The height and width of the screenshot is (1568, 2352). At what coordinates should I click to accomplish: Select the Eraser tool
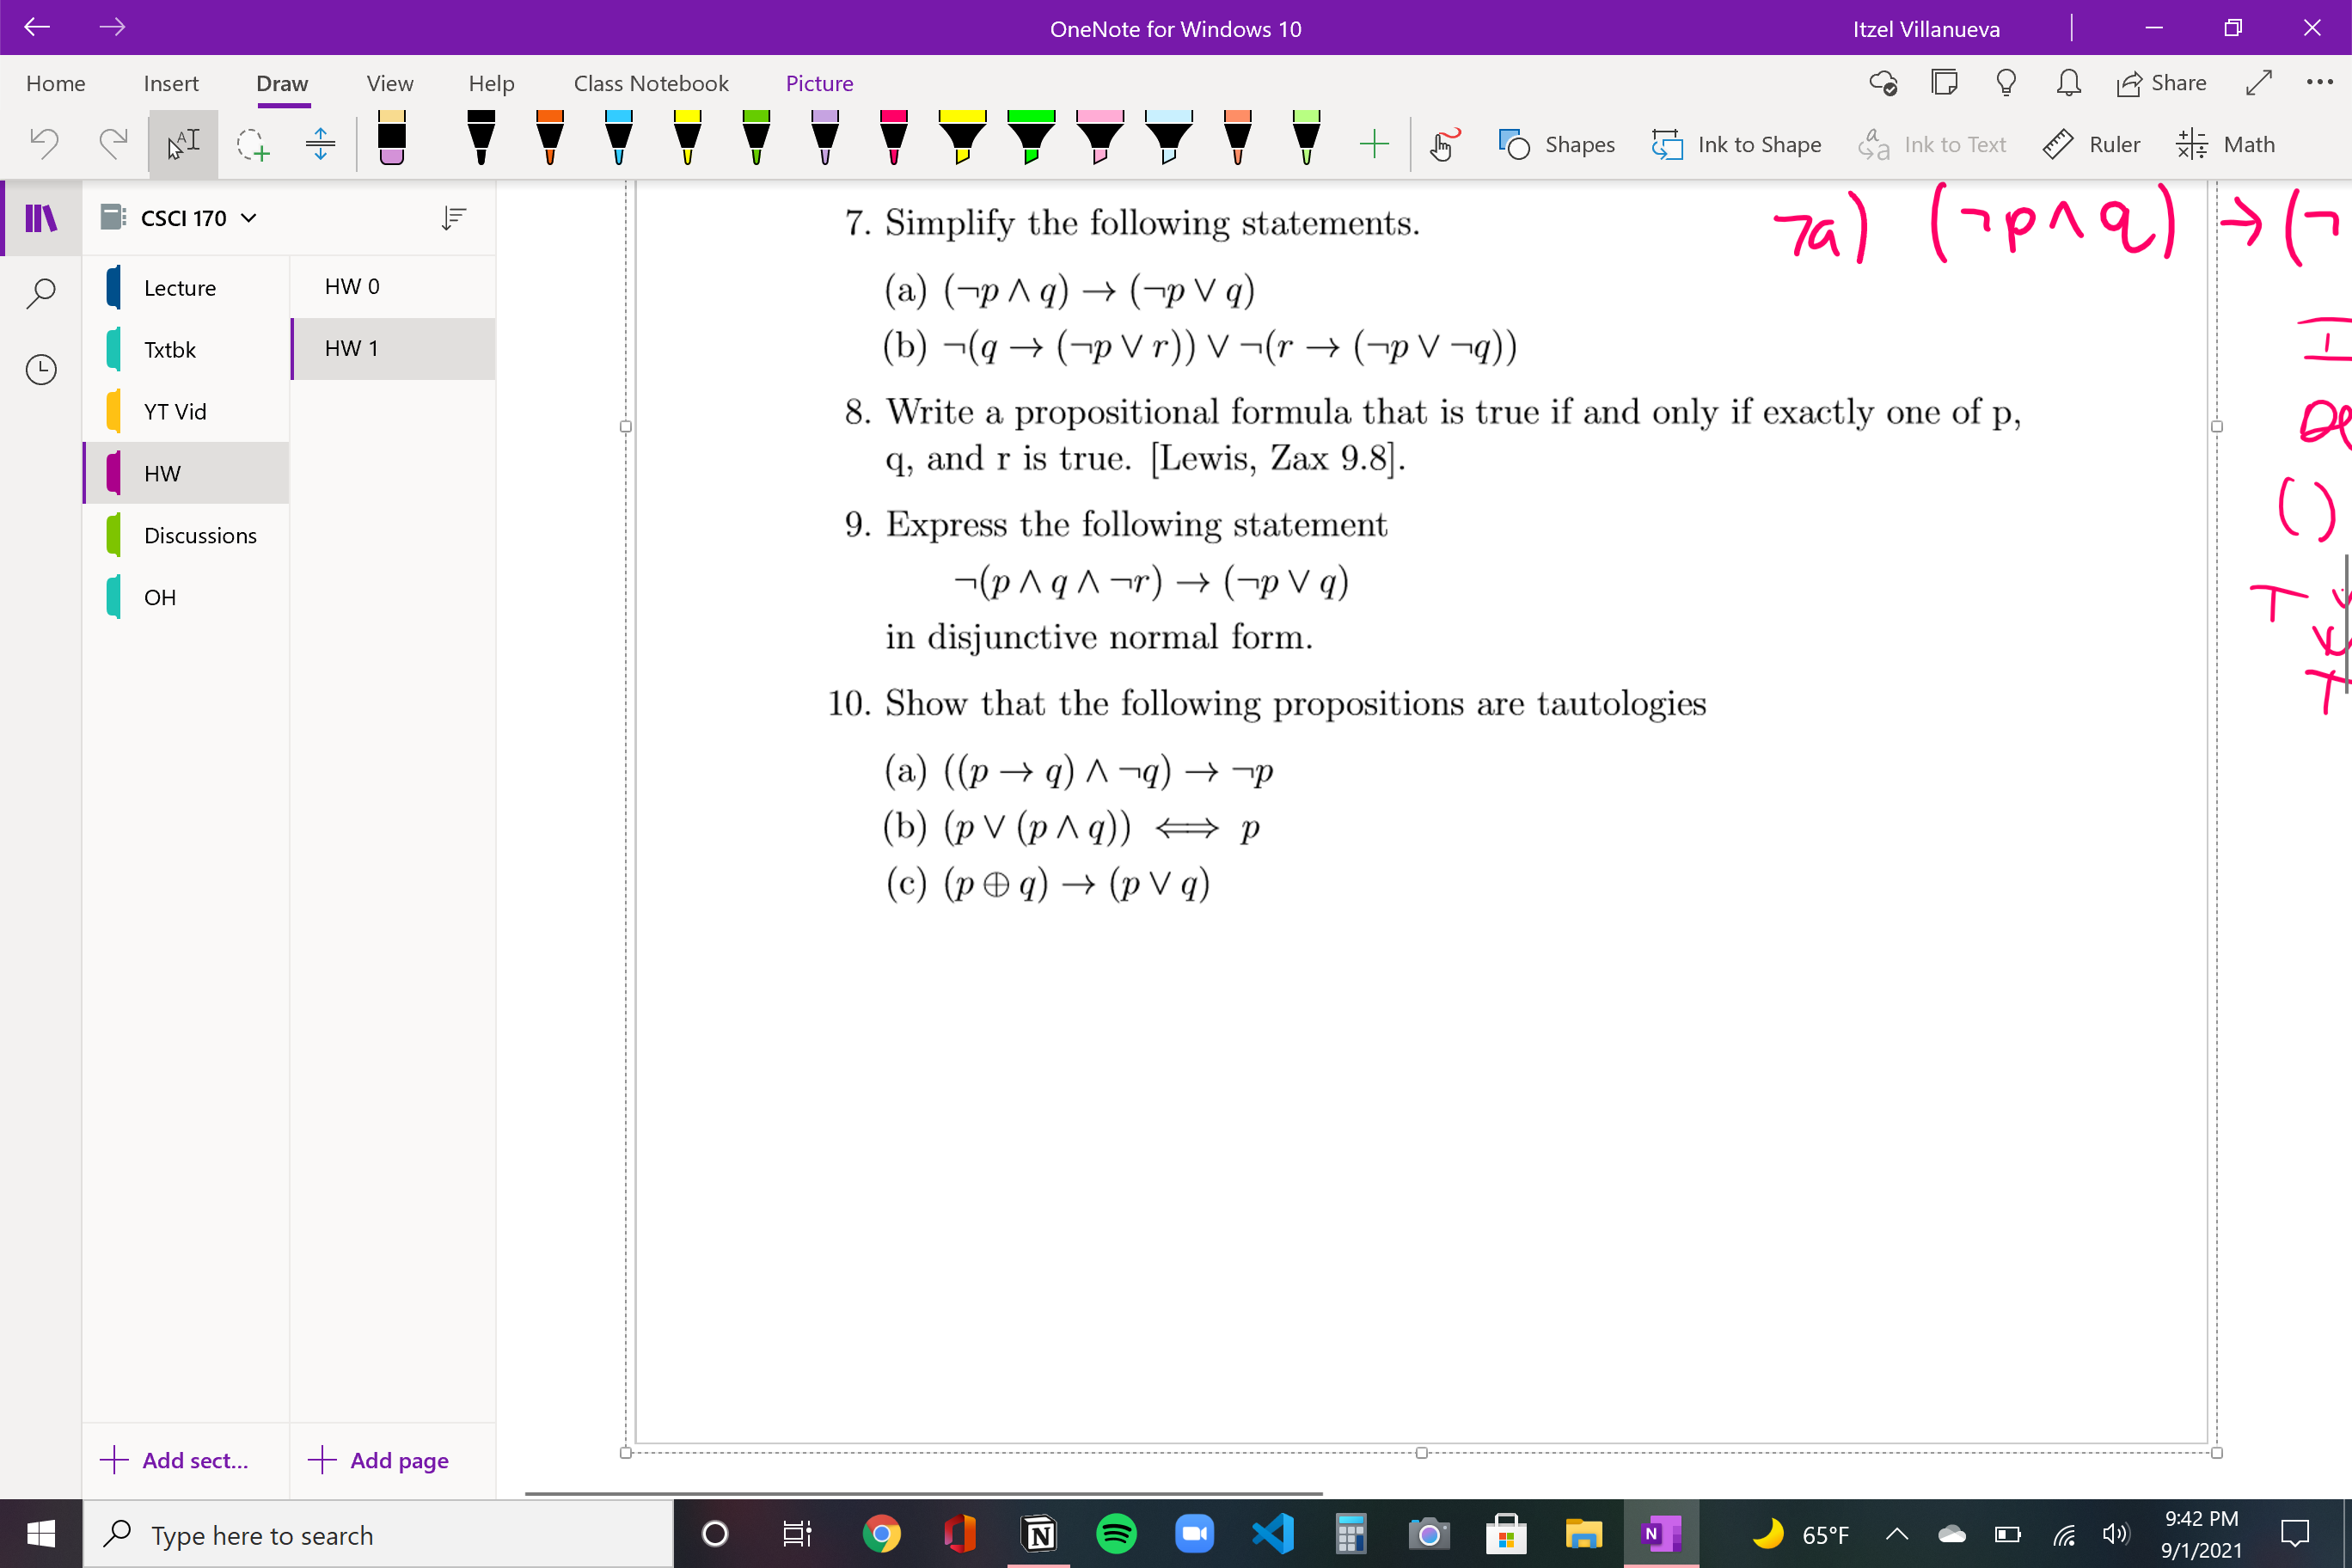(390, 140)
